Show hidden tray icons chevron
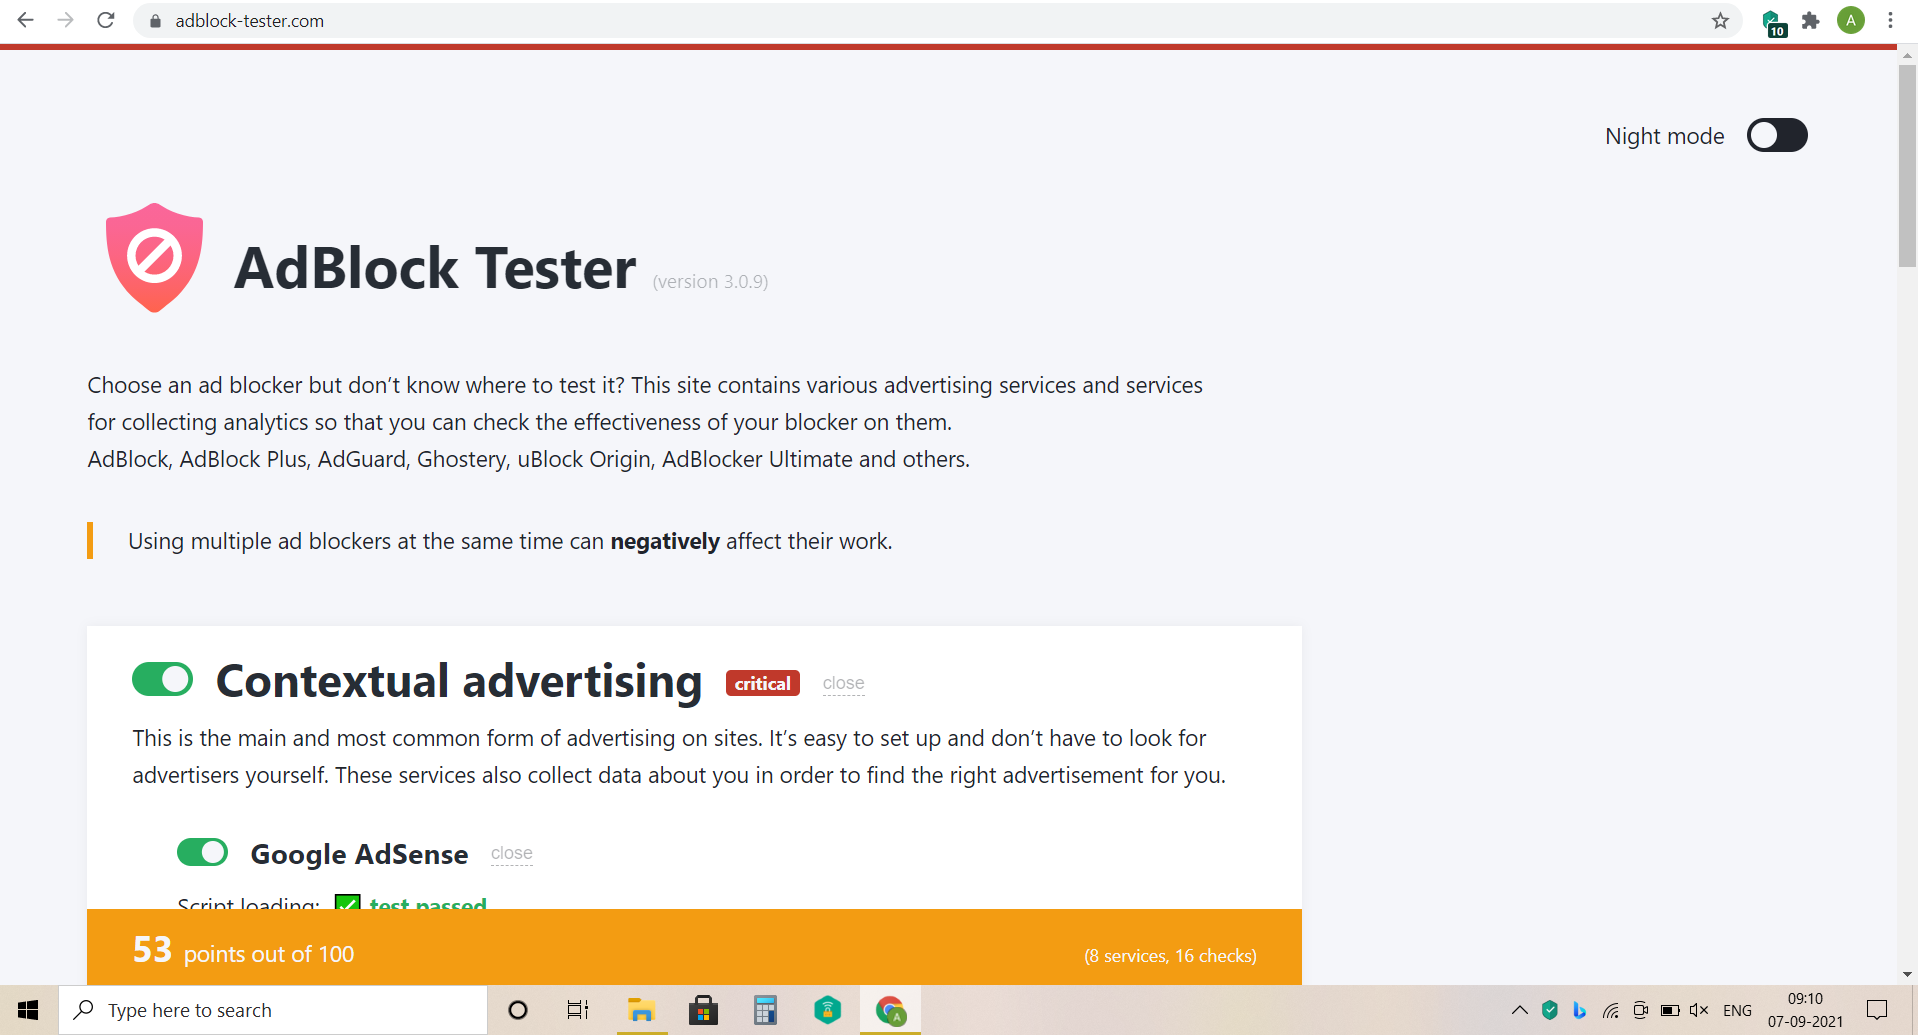The image size is (1918, 1035). click(x=1519, y=1010)
